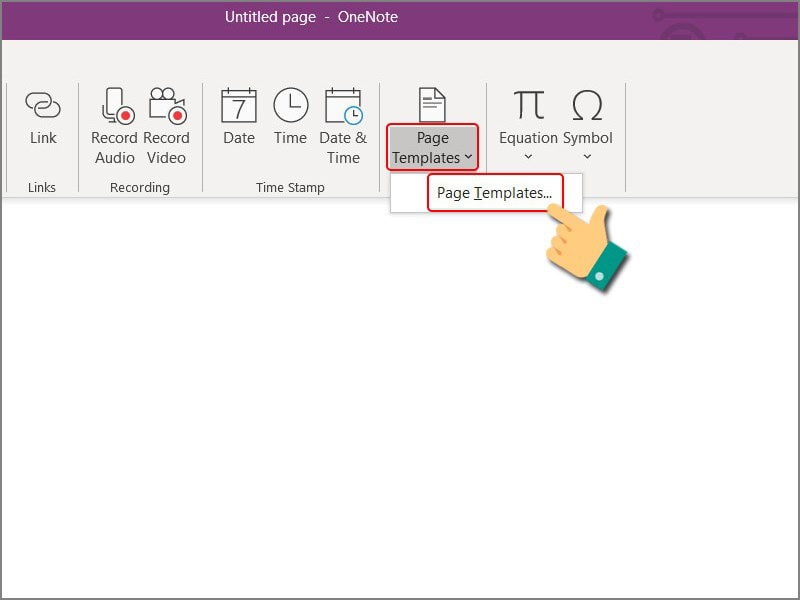Screen dimensions: 800x600
Task: Insert Date & Time stamp
Action: point(343,126)
